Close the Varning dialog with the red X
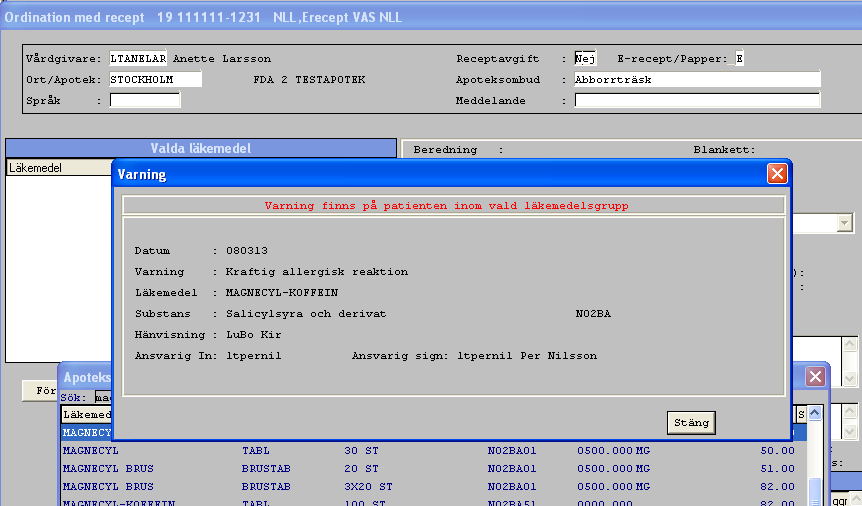This screenshot has height=506, width=862. 777,174
